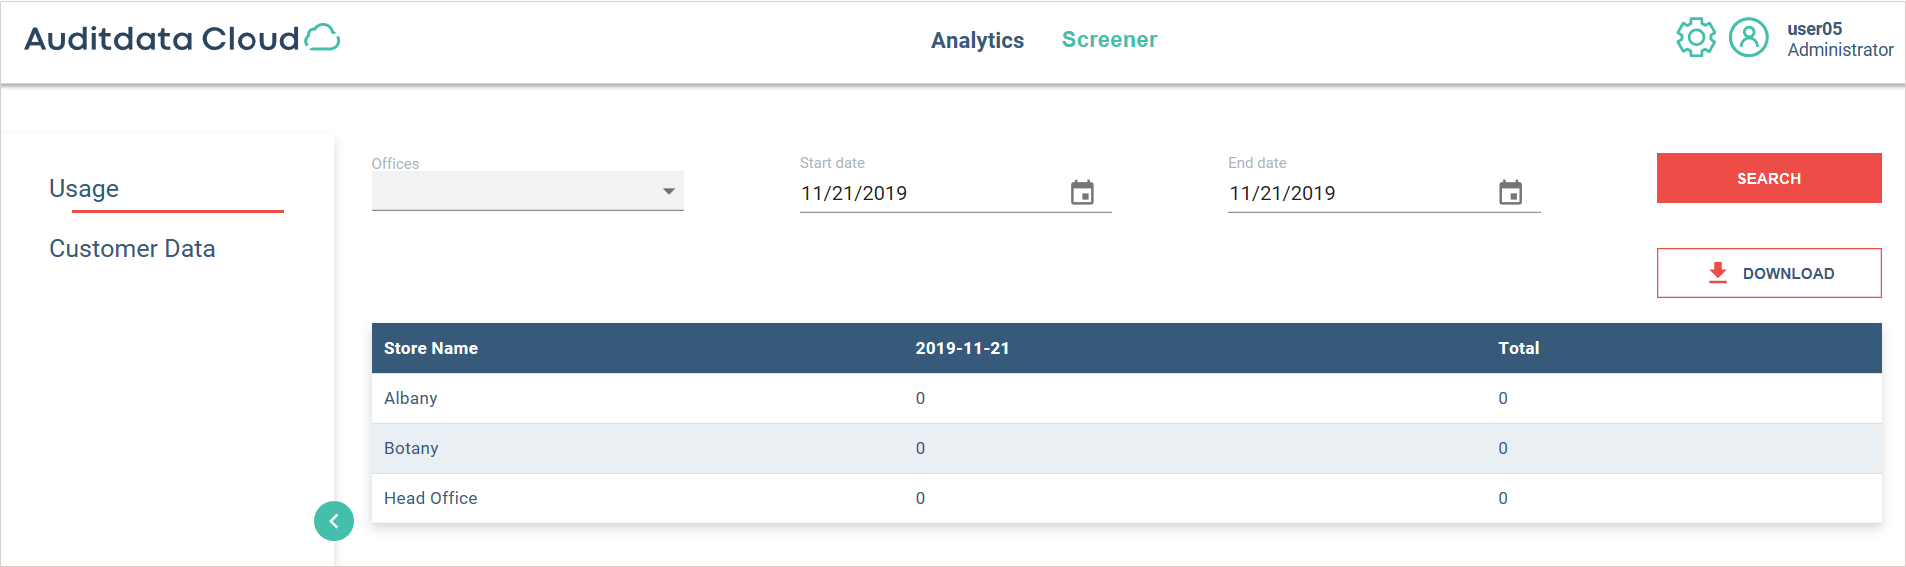Open the Start date calendar picker
The height and width of the screenshot is (567, 1906).
(x=1082, y=192)
